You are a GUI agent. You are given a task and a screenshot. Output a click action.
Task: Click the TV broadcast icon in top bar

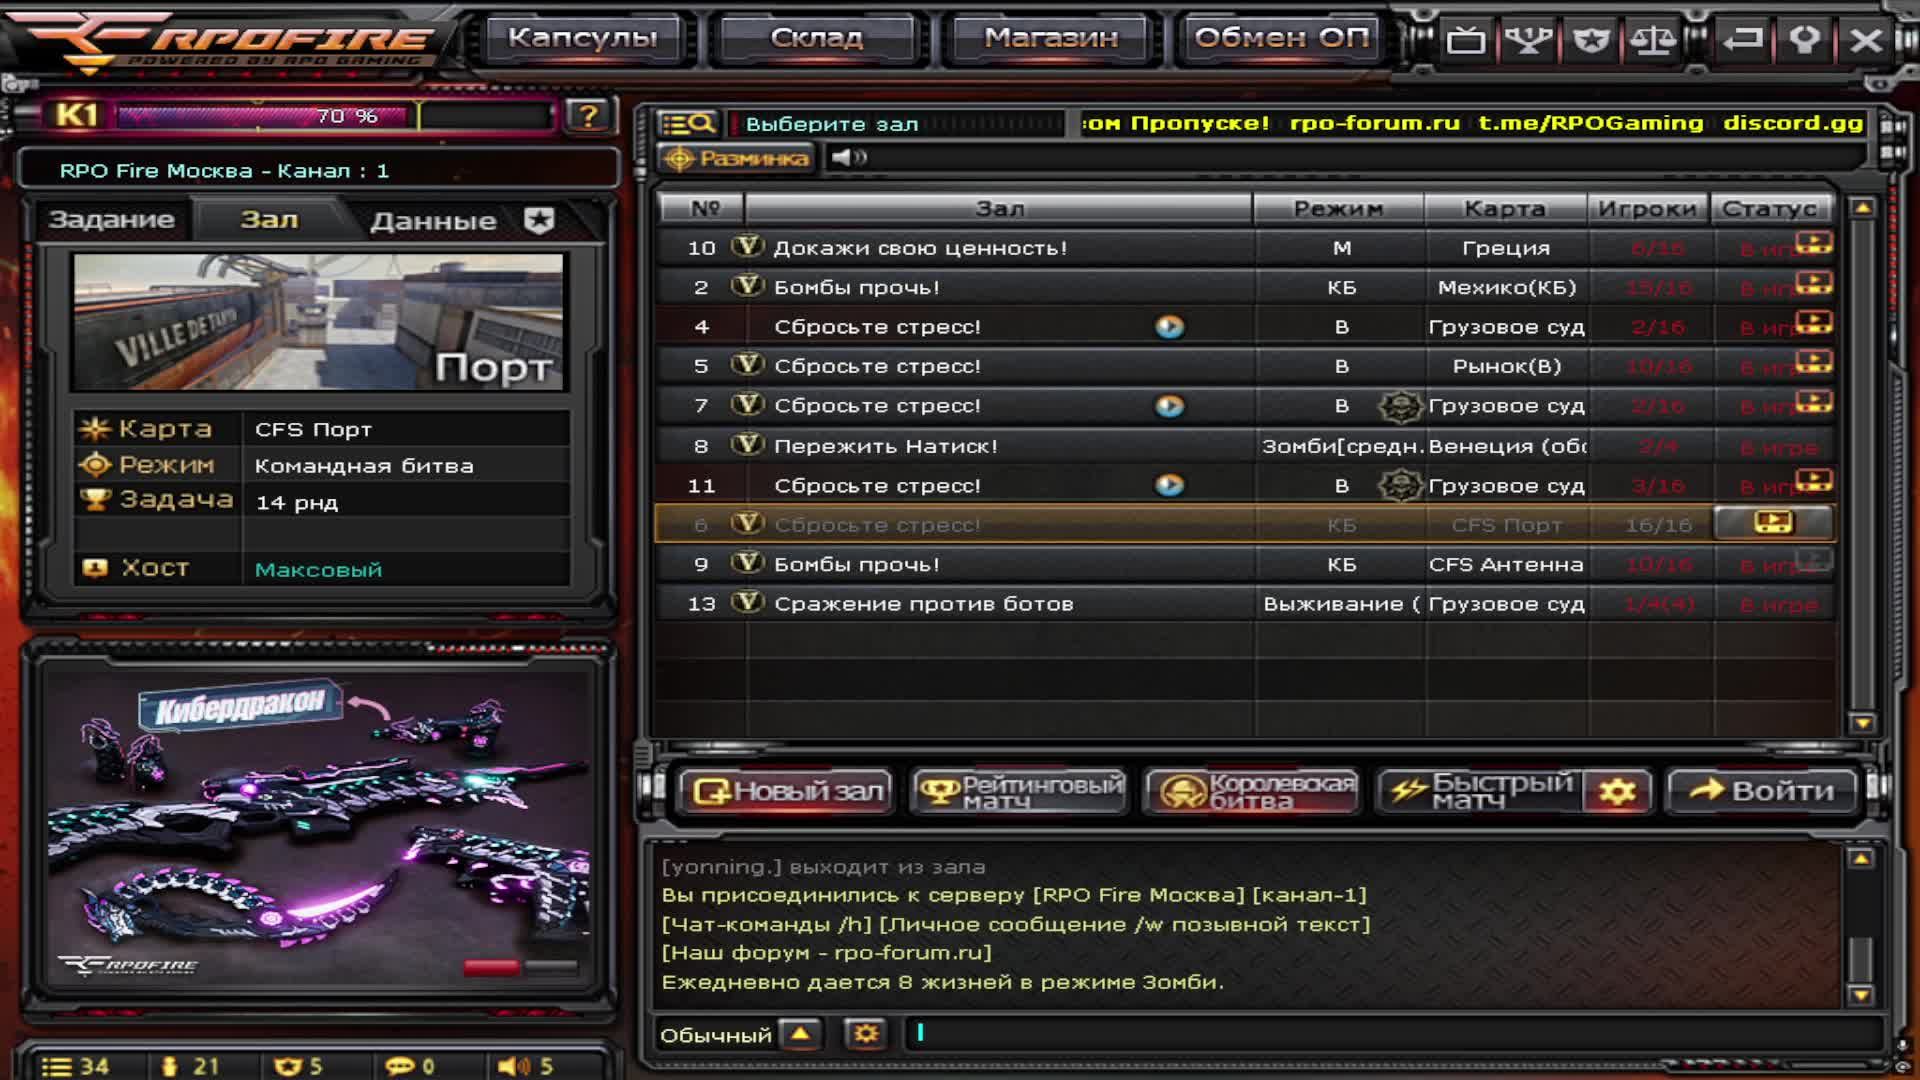(x=1465, y=40)
